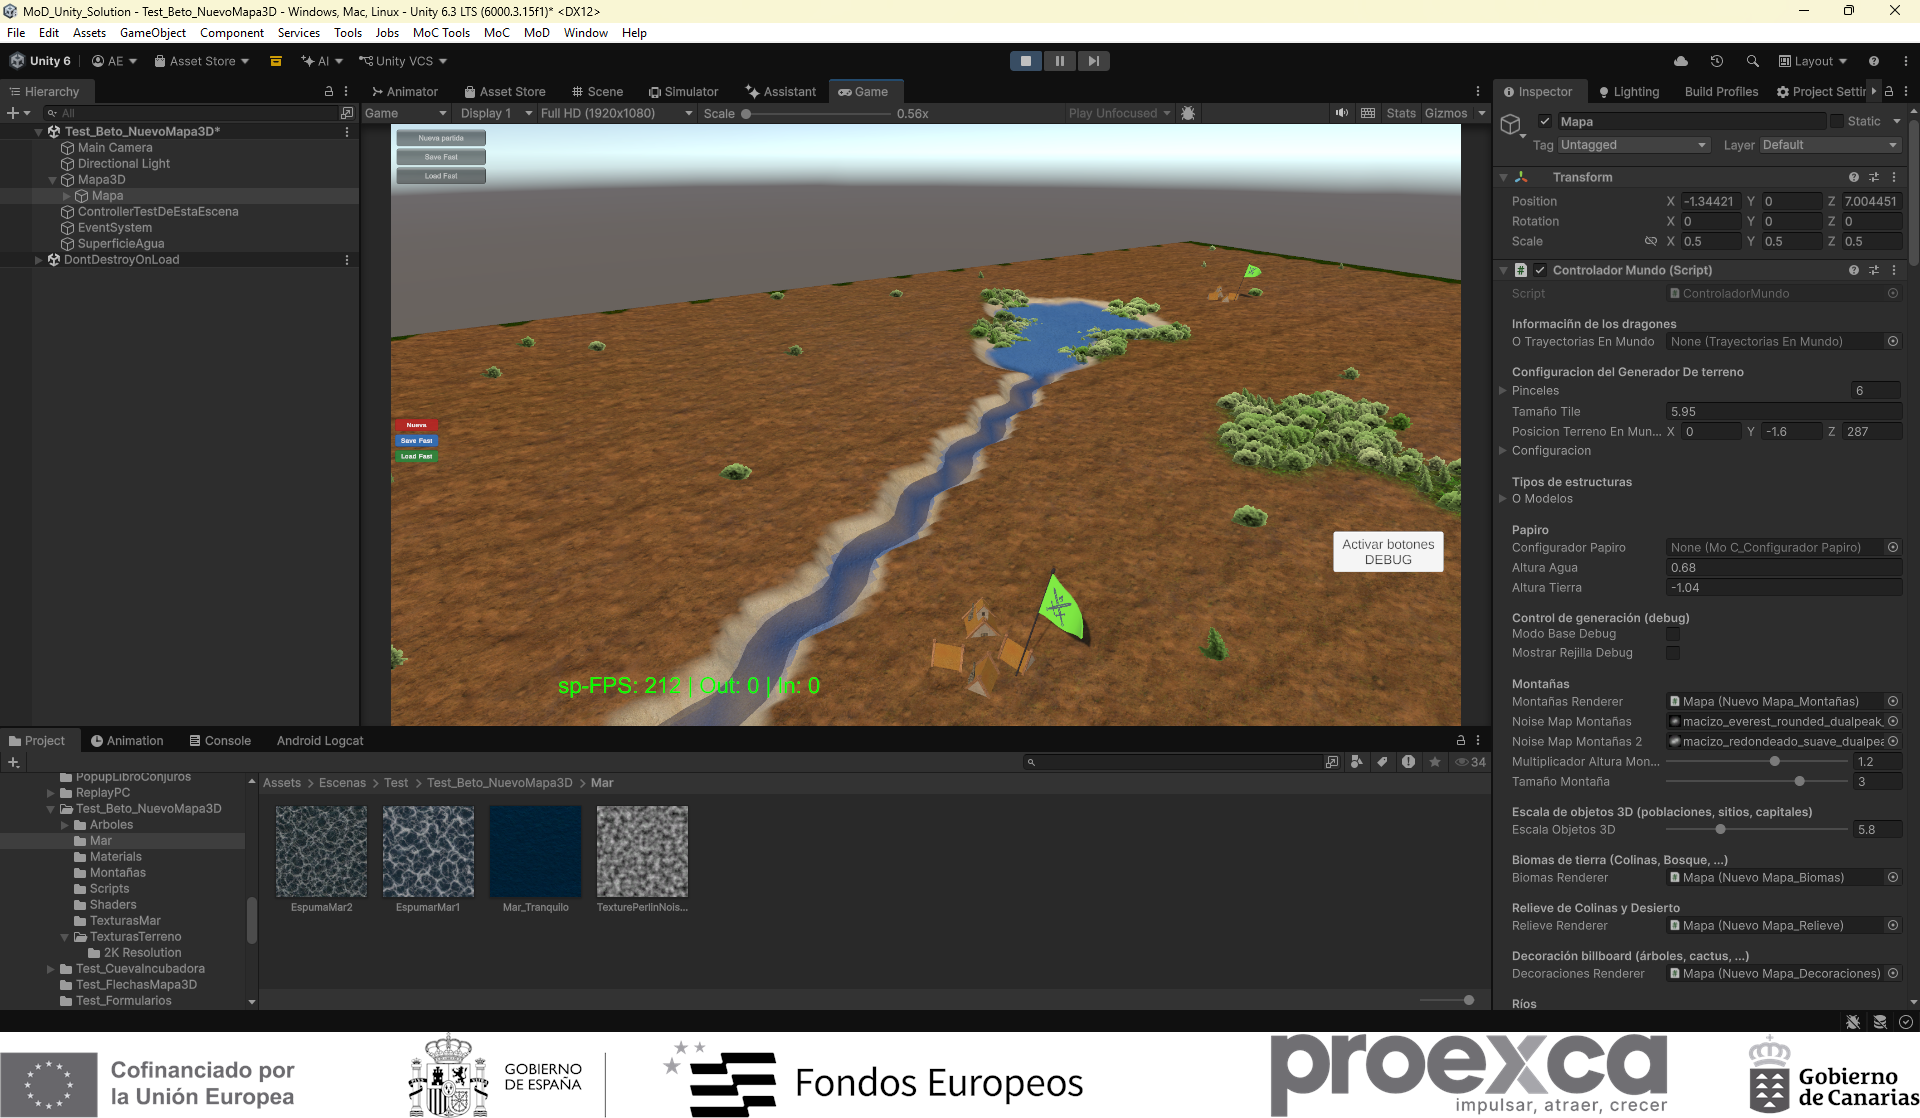Open the package manager box icon
Image resolution: width=1920 pixels, height=1118 pixels.
[x=276, y=61]
